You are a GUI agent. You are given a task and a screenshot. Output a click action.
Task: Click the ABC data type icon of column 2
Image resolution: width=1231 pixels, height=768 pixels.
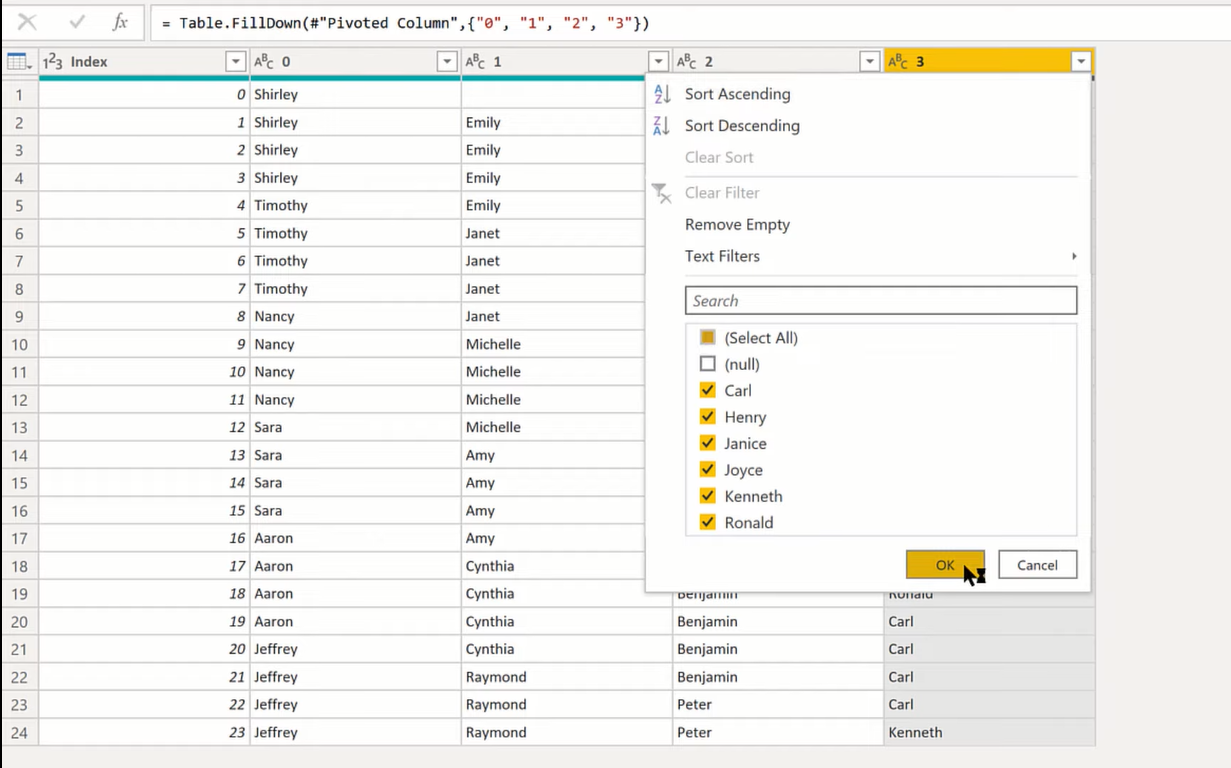coord(687,62)
